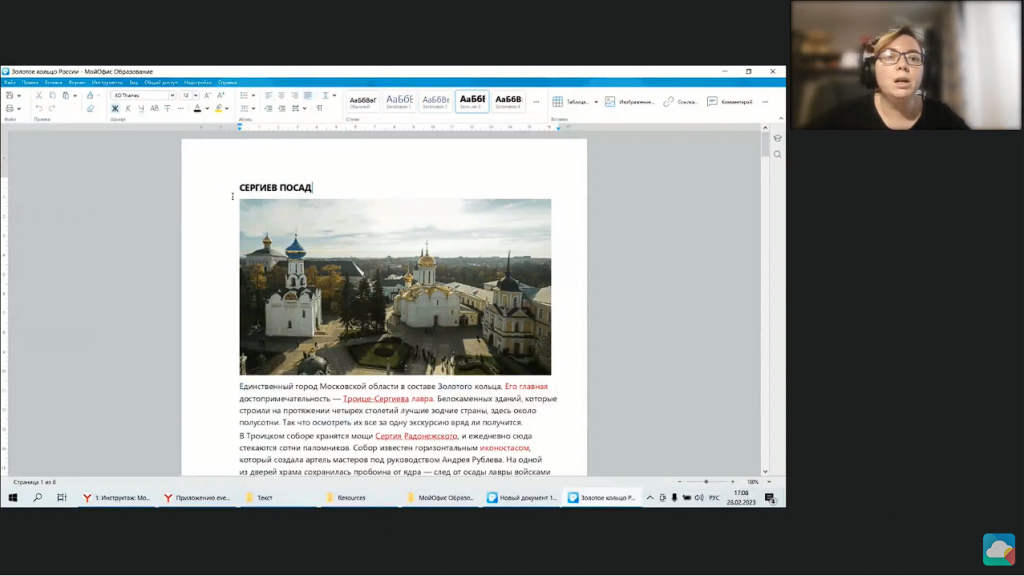The image size is (1024, 576).
Task: Apply the Заголовок 1 style
Action: click(399, 102)
